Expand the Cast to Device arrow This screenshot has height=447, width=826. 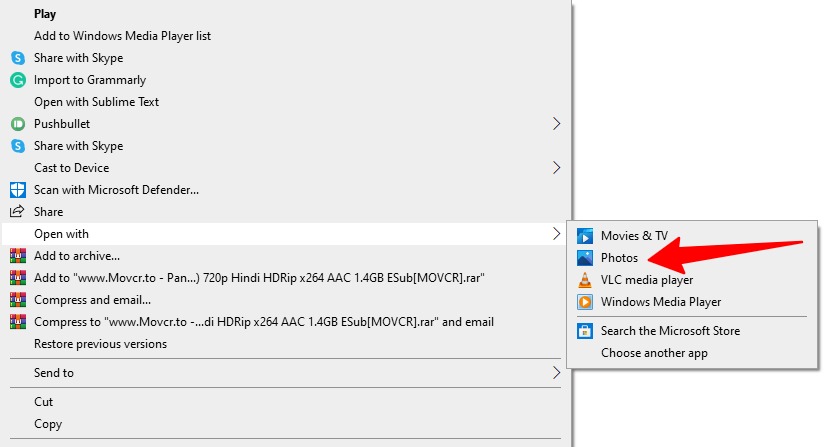pyautogui.click(x=556, y=168)
